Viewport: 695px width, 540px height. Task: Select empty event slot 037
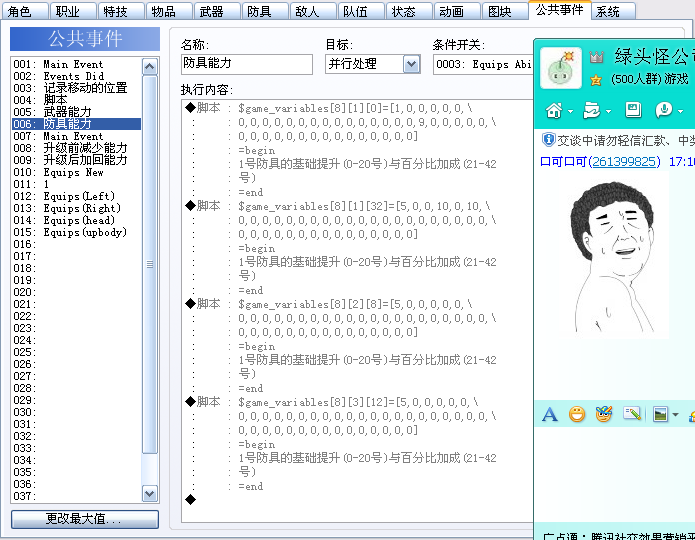pos(76,496)
